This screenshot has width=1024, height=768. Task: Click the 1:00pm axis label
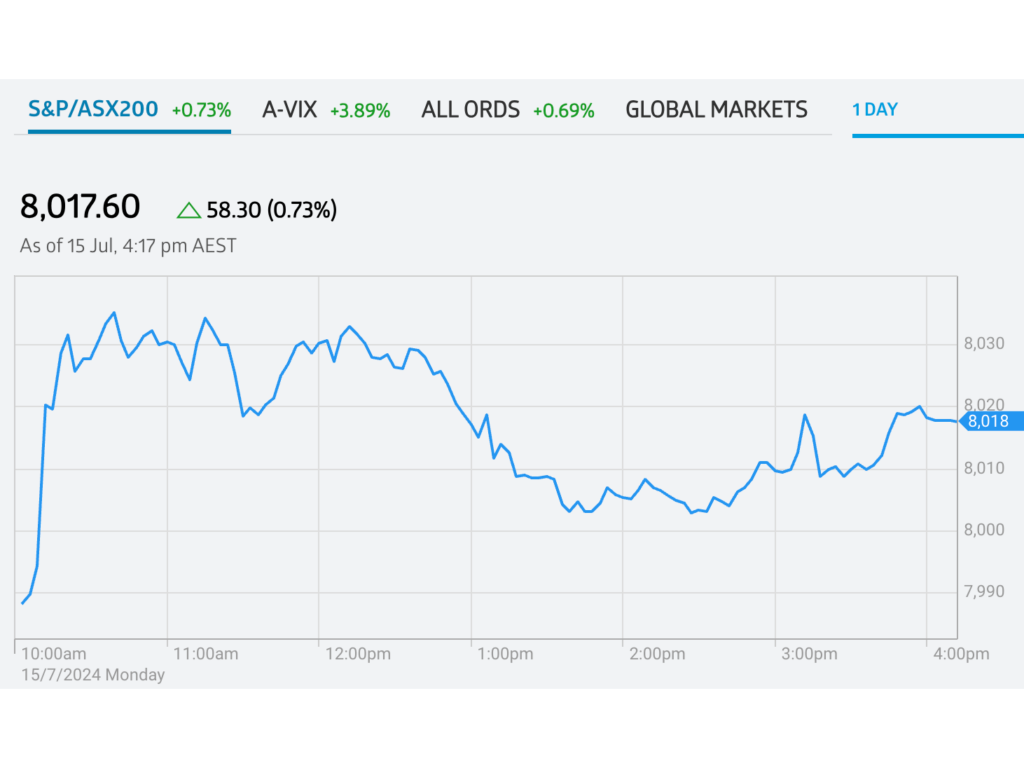(x=505, y=654)
